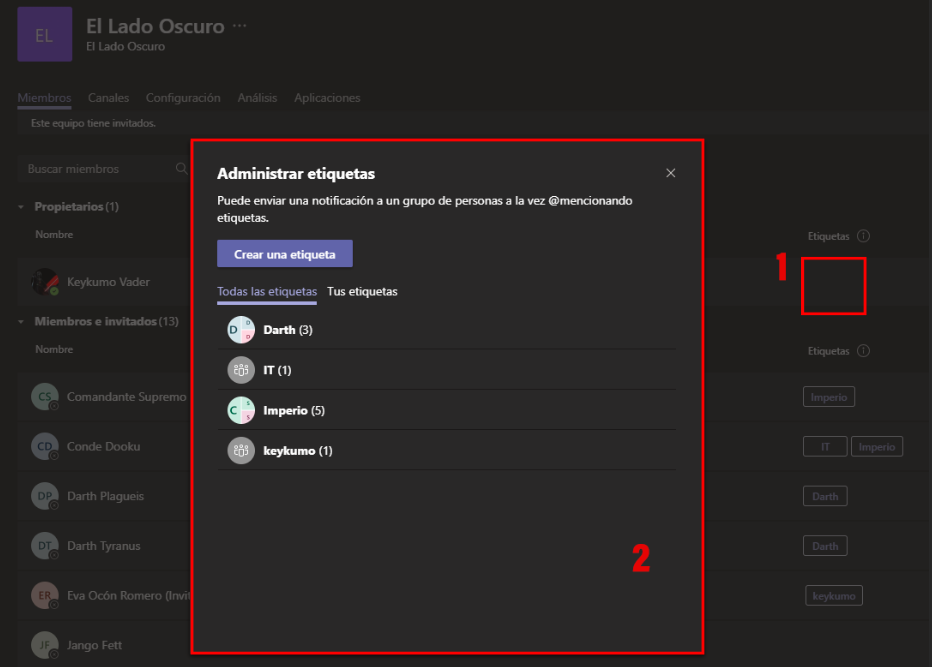Click the Crear una etiqueta button
Viewport: 932px width, 667px height.
tap(284, 253)
